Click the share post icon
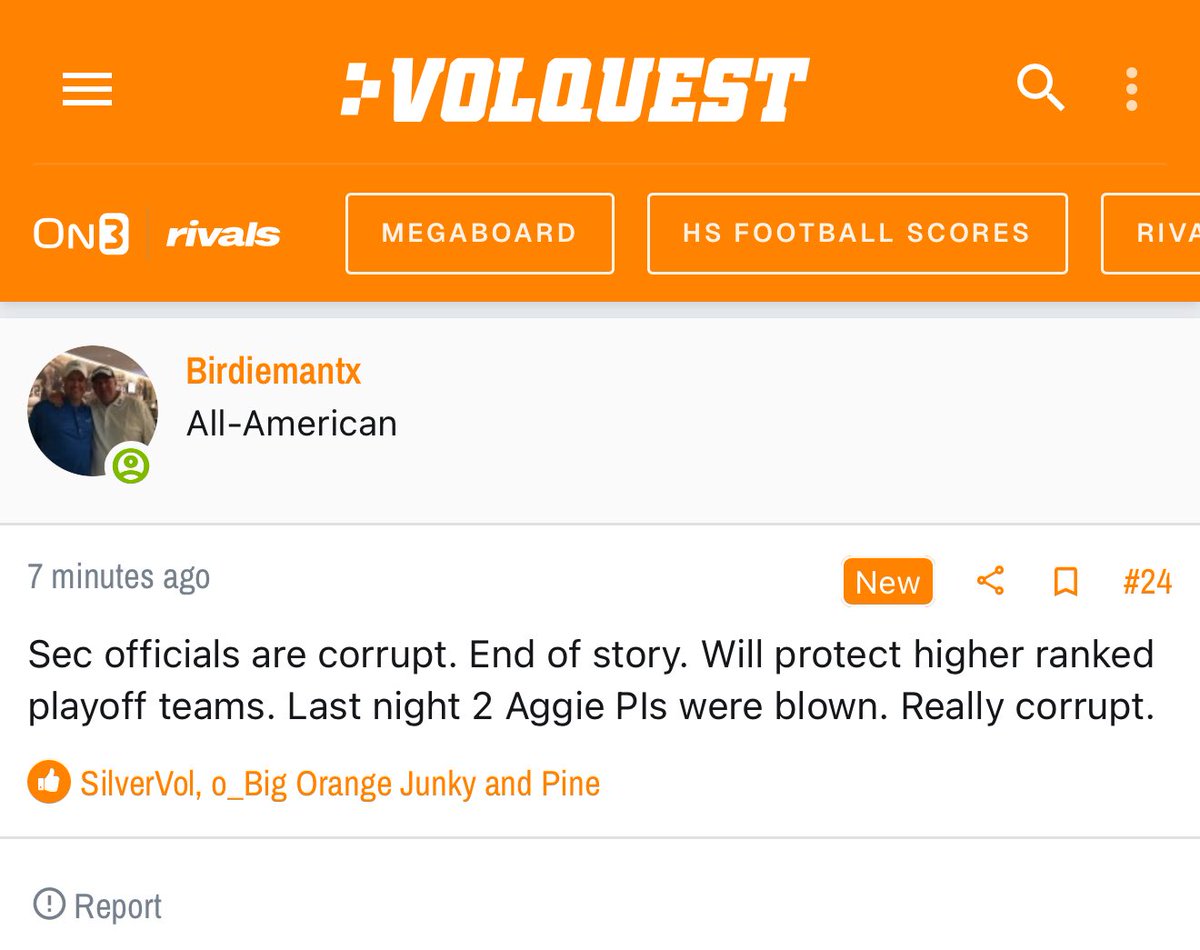1200x950 pixels. click(x=990, y=581)
